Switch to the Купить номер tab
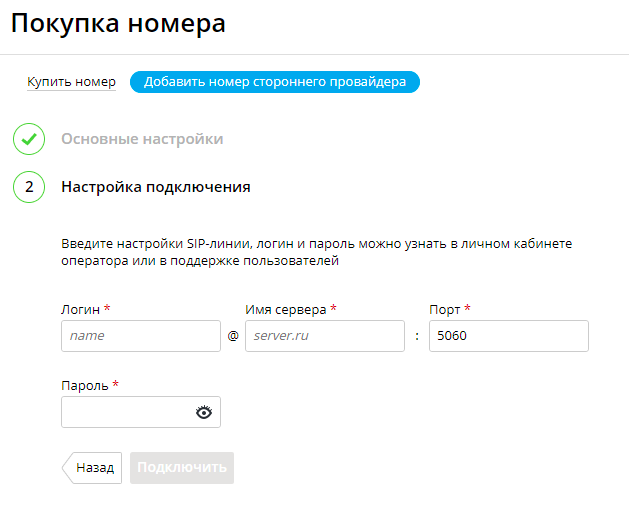This screenshot has height=517, width=629. tap(71, 82)
